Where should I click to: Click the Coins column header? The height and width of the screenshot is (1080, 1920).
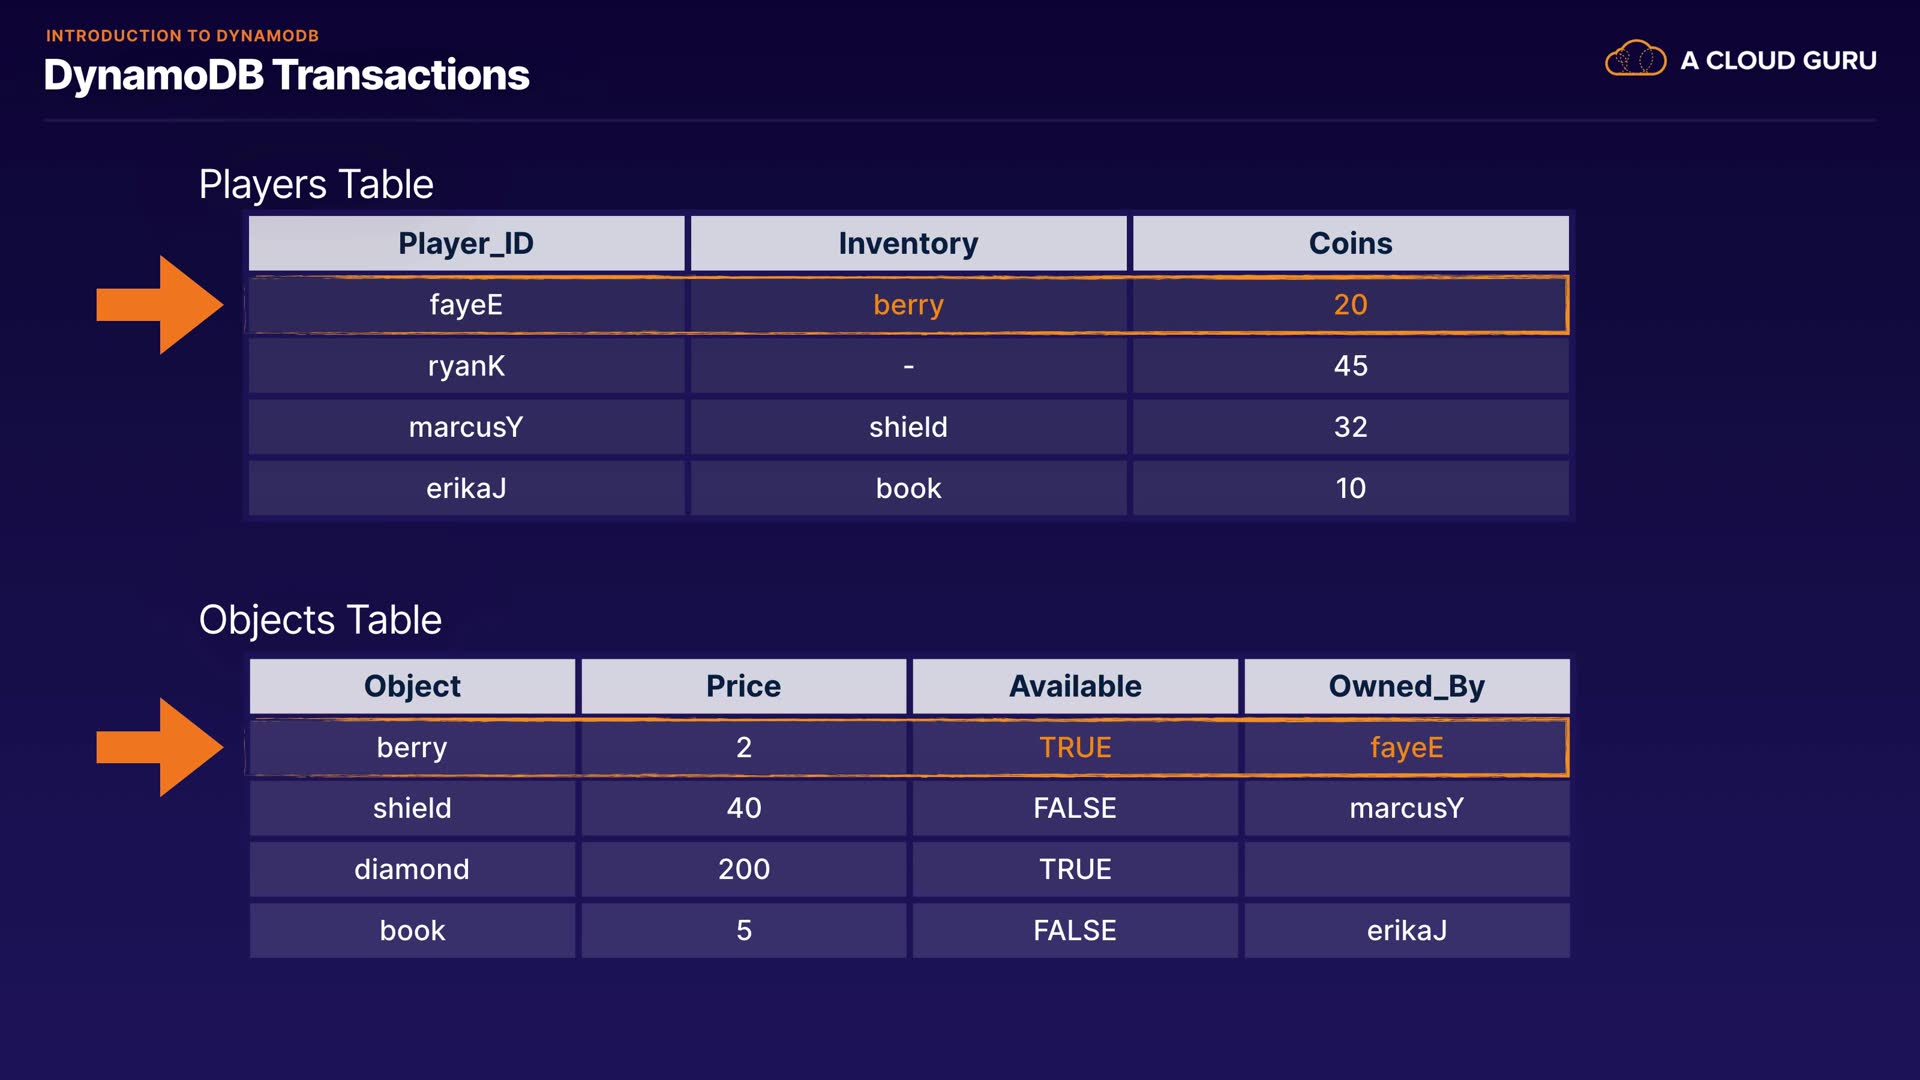(1350, 244)
